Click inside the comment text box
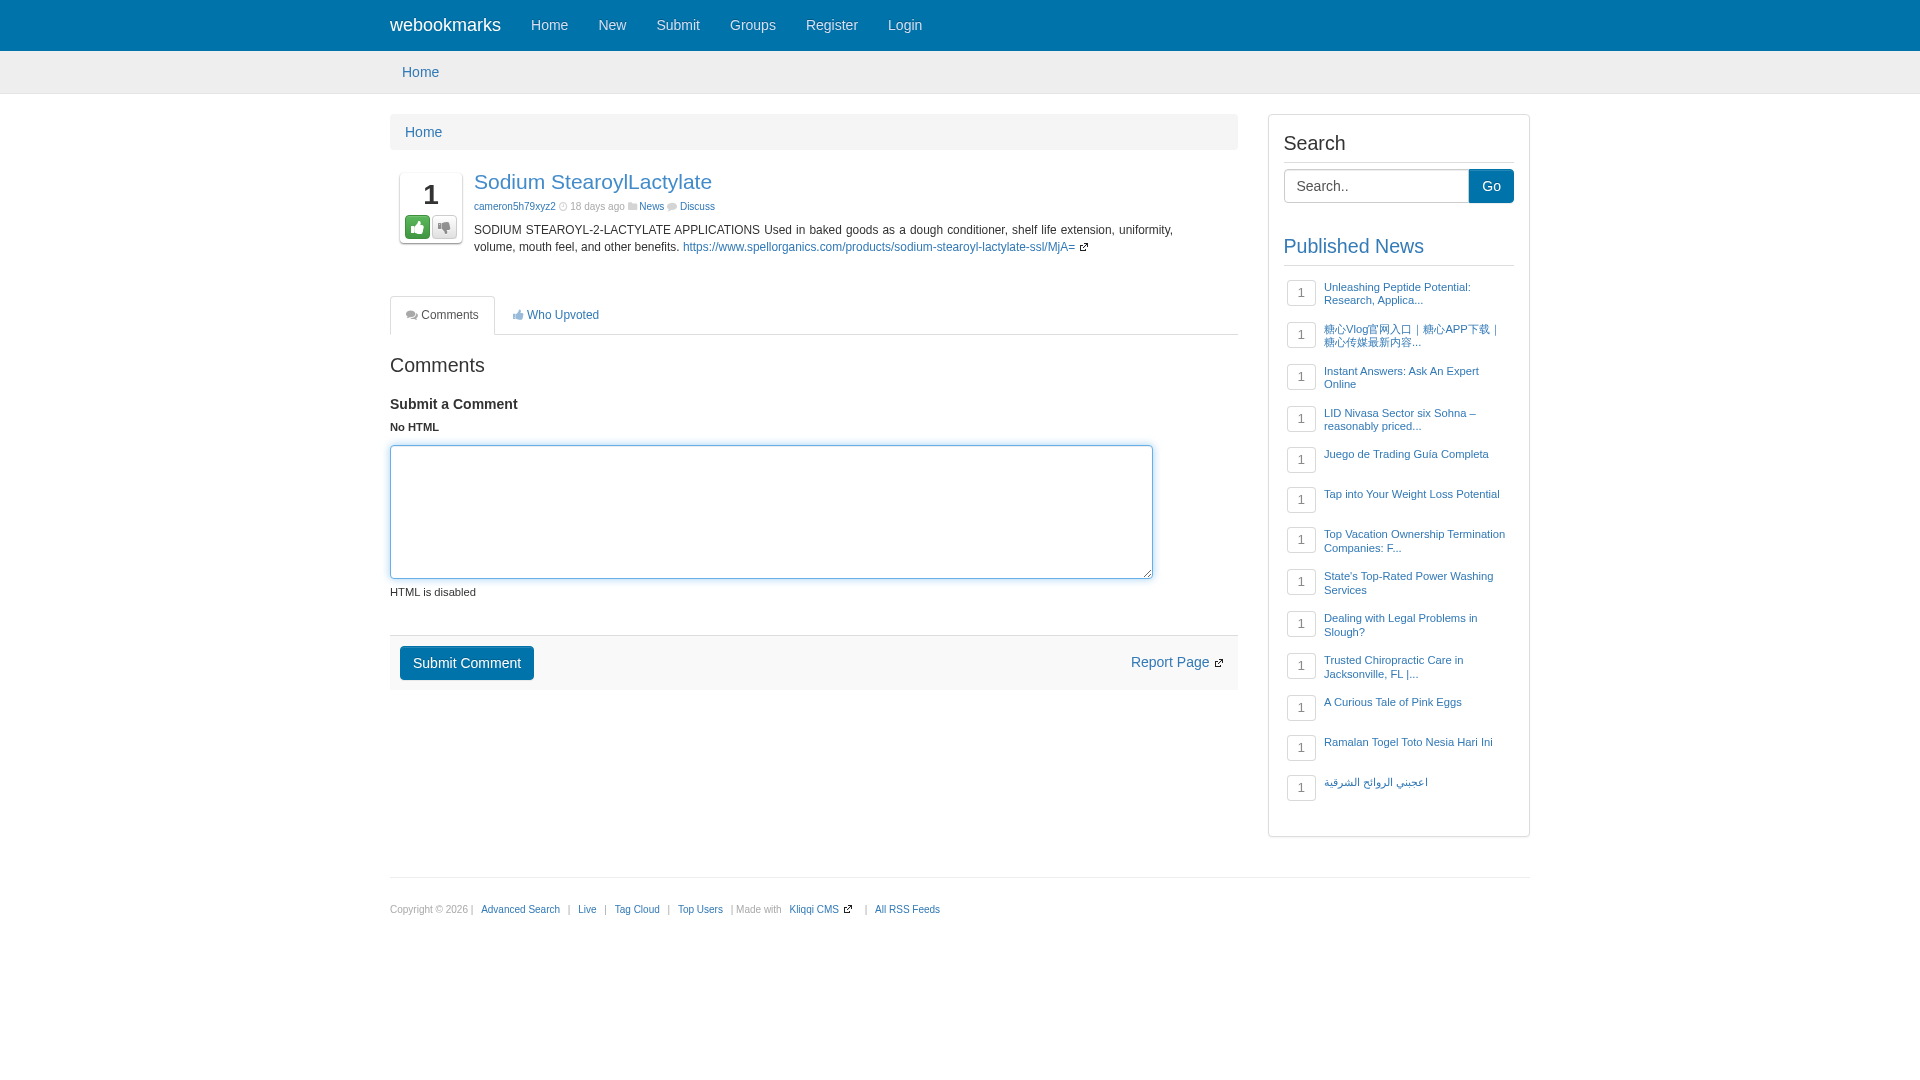 coord(770,511)
